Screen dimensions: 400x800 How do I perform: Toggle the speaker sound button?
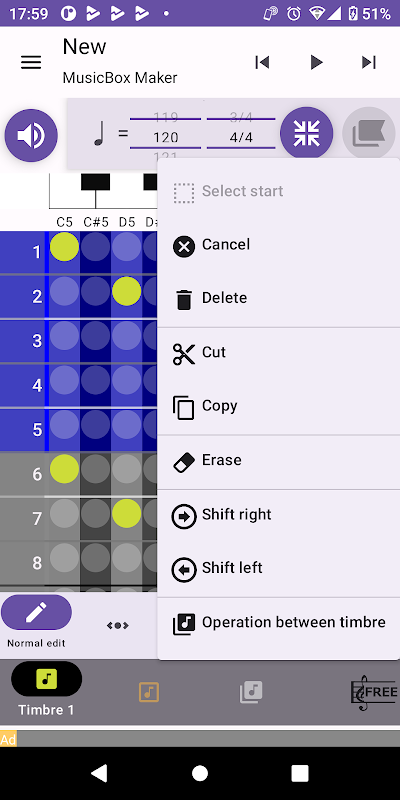31,135
